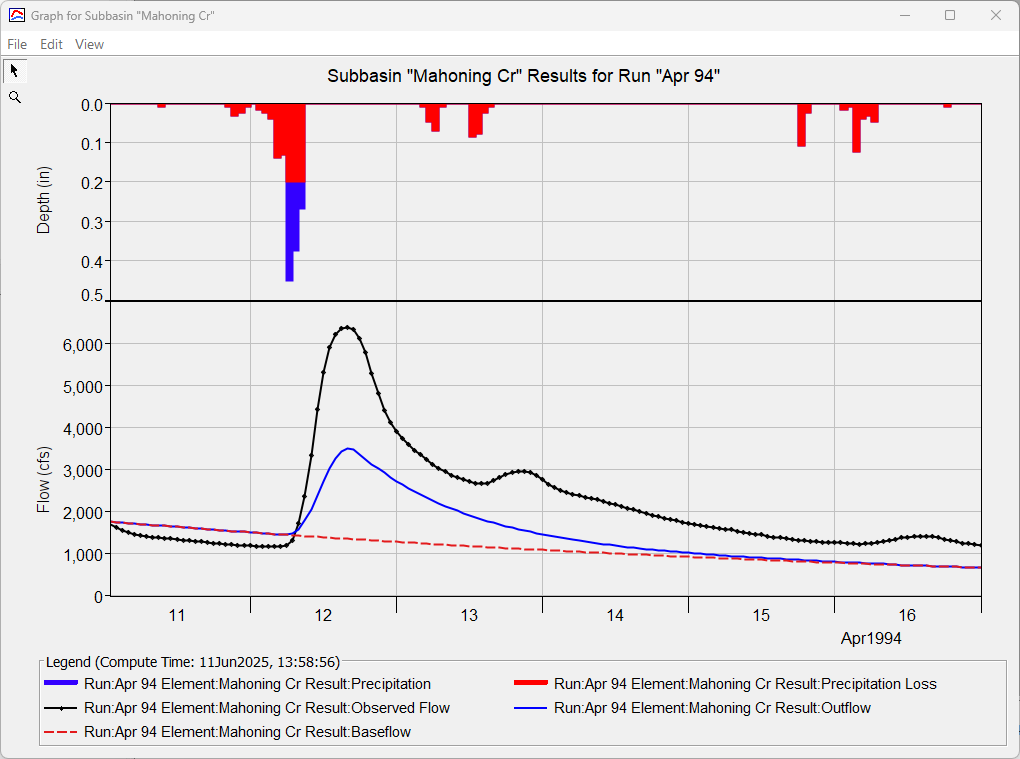Click the Observed Flow legend line marker
The width and height of the screenshot is (1020, 759).
[x=62, y=708]
